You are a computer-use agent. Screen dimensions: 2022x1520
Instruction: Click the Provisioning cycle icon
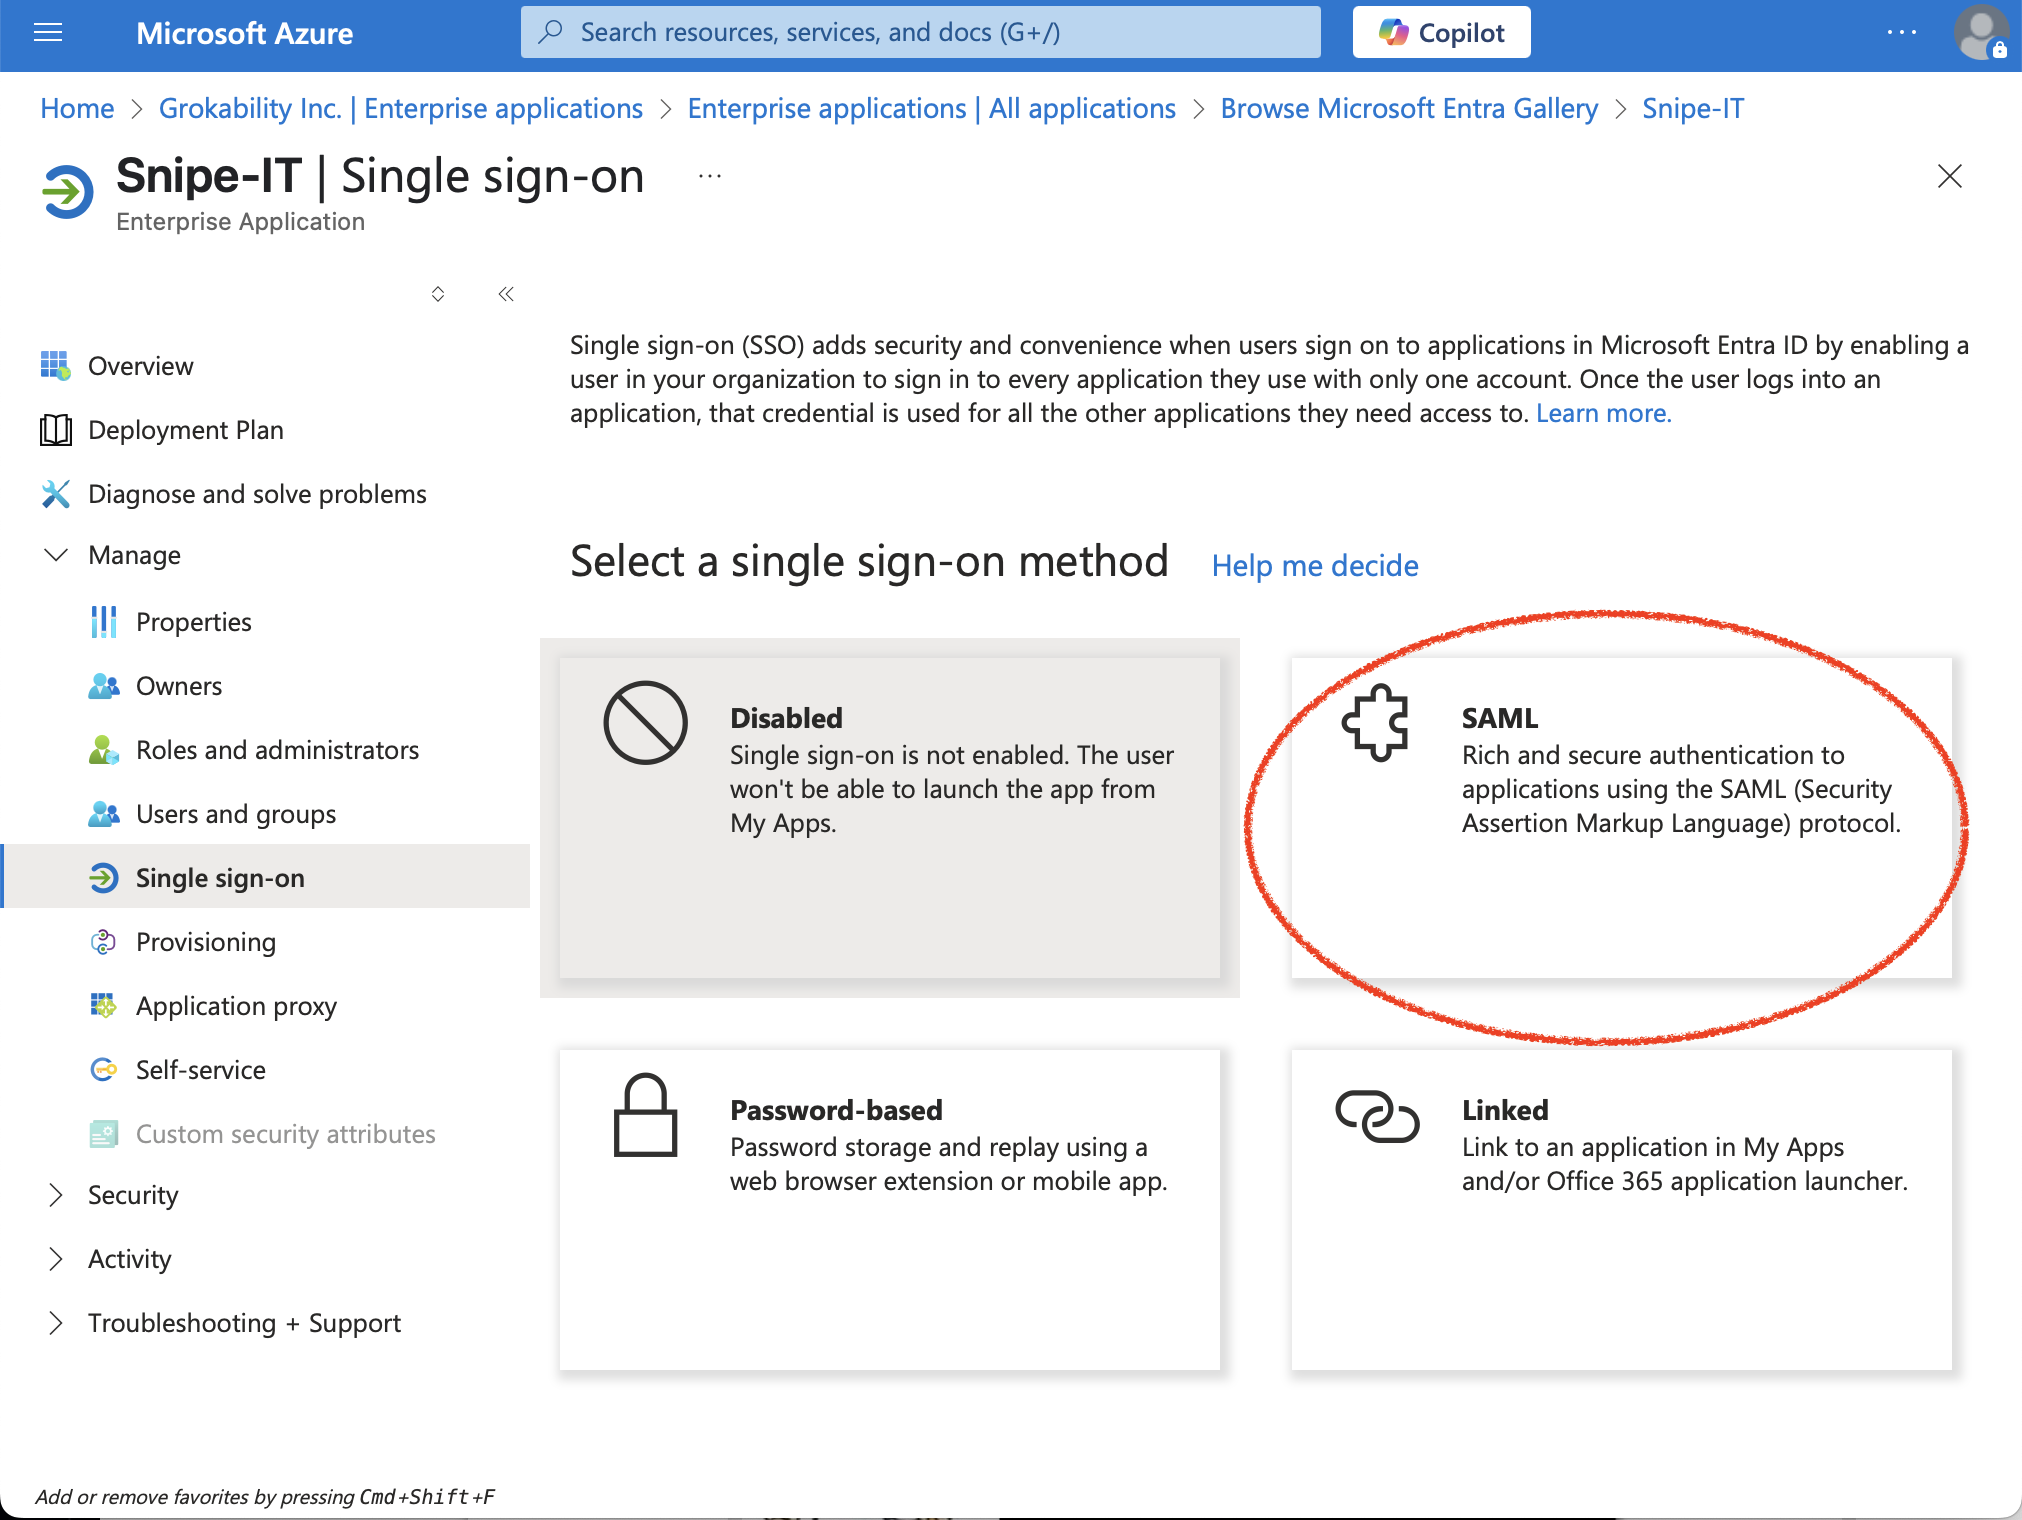(104, 942)
